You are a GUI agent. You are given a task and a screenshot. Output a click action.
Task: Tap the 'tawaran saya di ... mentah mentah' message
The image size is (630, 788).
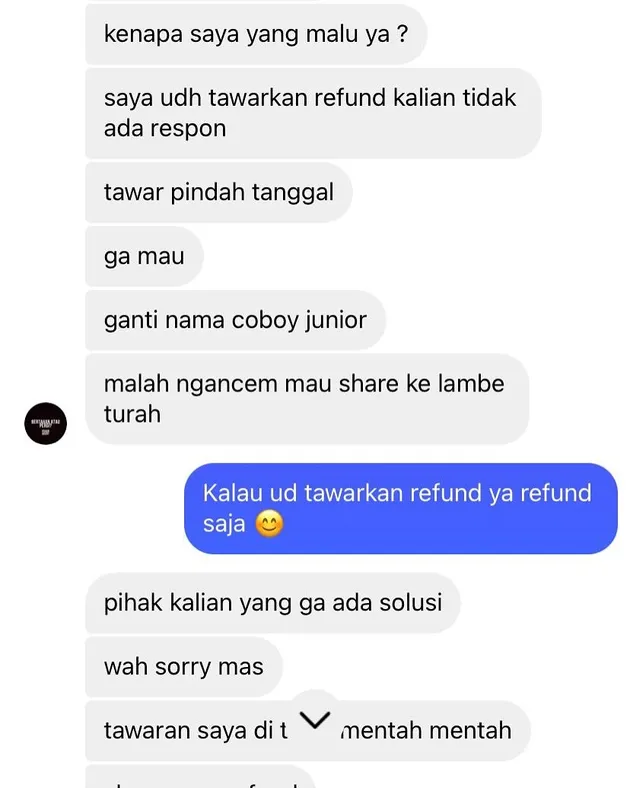point(308,731)
